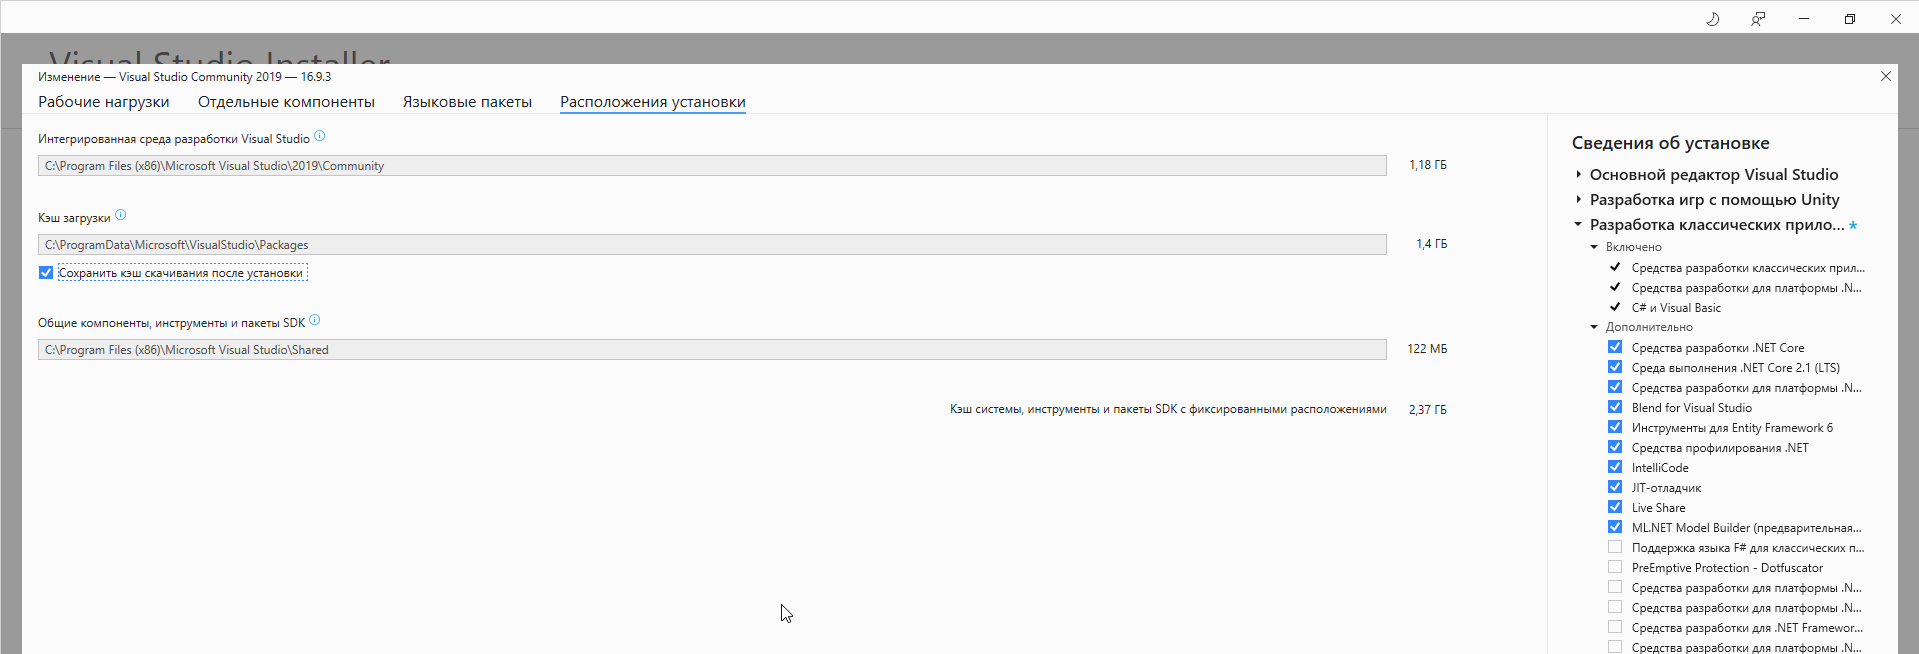Viewport: 1919px width, 654px height.
Task: Collapse Разработка классических прило... section
Action: [x=1579, y=224]
